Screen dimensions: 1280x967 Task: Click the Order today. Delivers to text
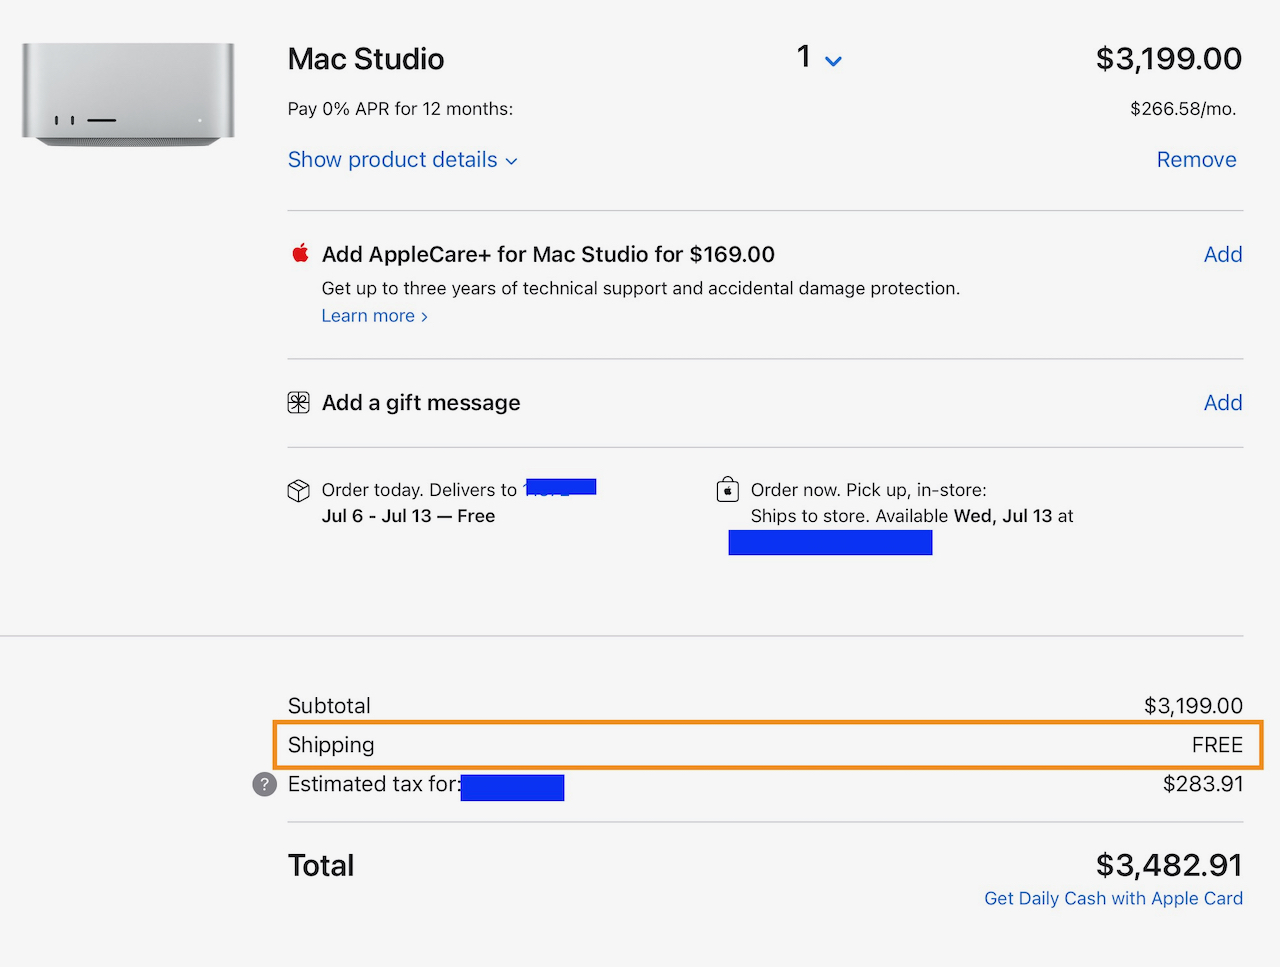point(419,490)
